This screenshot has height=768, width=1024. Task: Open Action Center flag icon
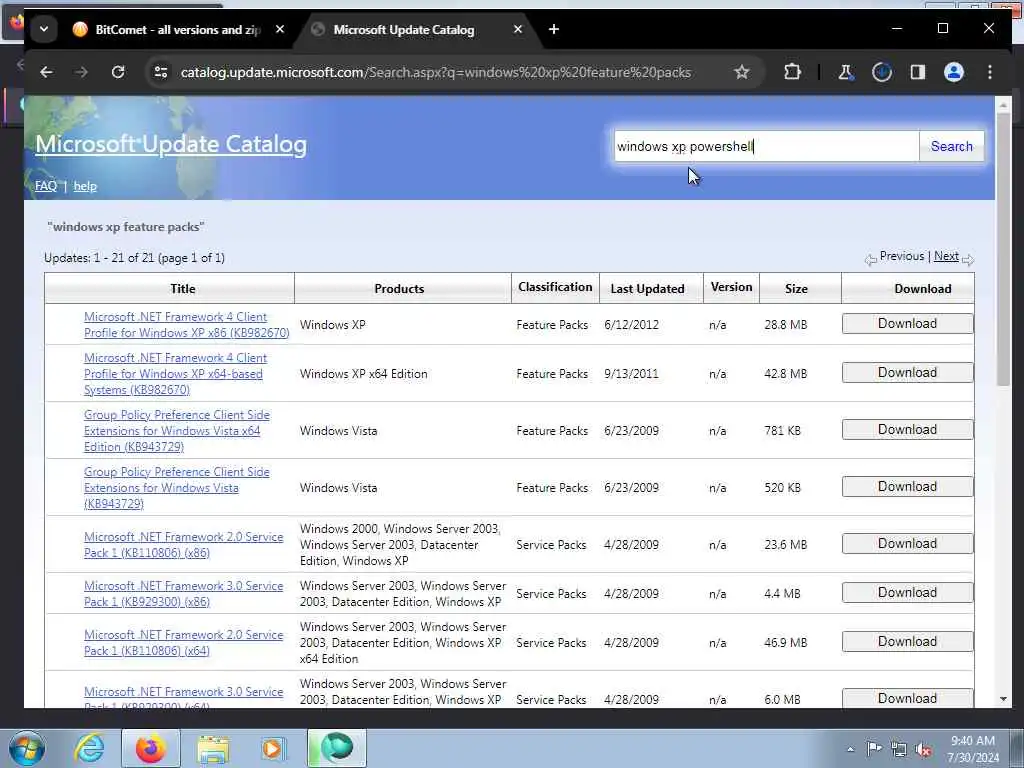(x=874, y=748)
